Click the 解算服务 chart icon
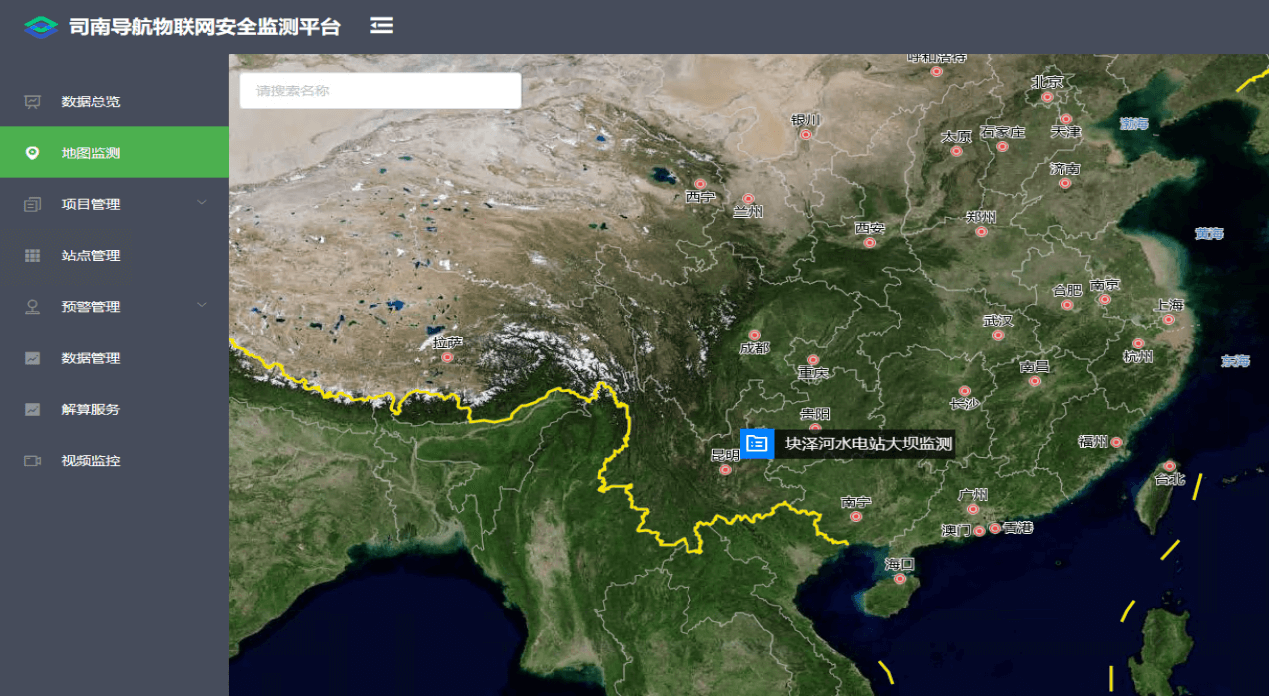Screen dimensions: 1269x696 [x=33, y=409]
